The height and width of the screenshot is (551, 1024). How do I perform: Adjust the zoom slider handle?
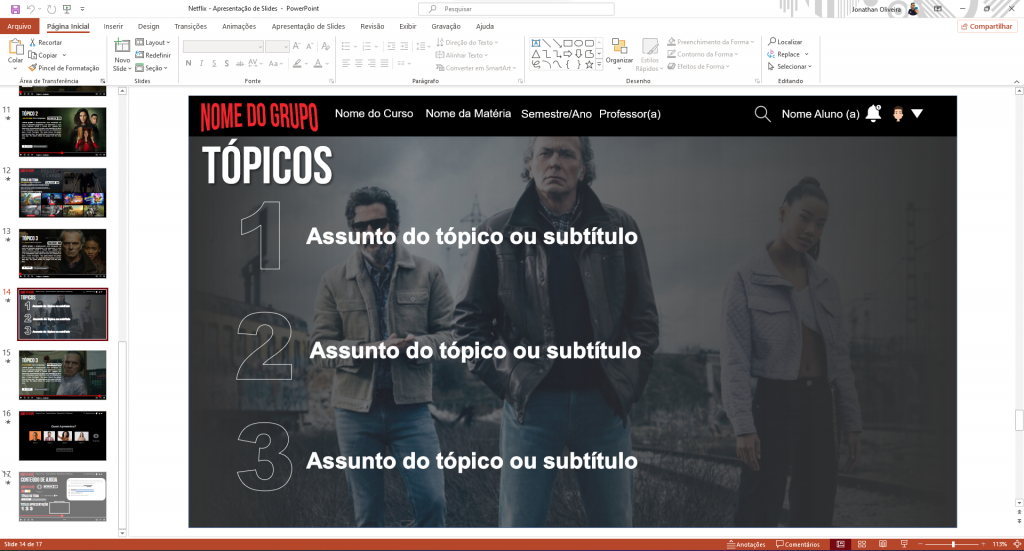953,544
